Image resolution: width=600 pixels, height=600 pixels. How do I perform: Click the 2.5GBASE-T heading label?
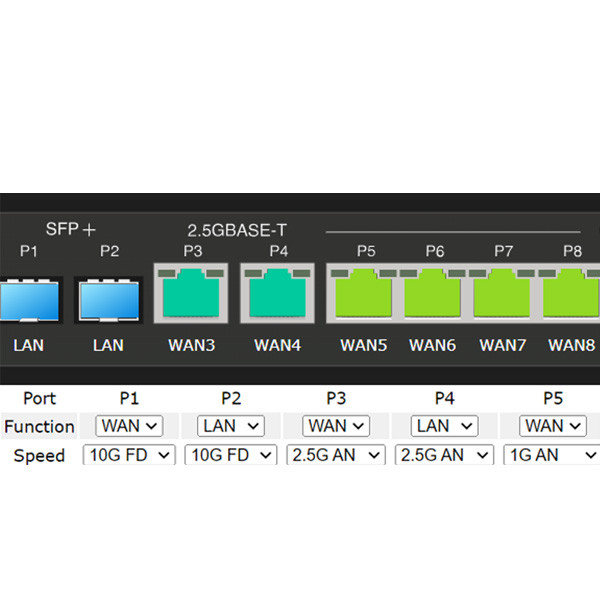click(237, 230)
